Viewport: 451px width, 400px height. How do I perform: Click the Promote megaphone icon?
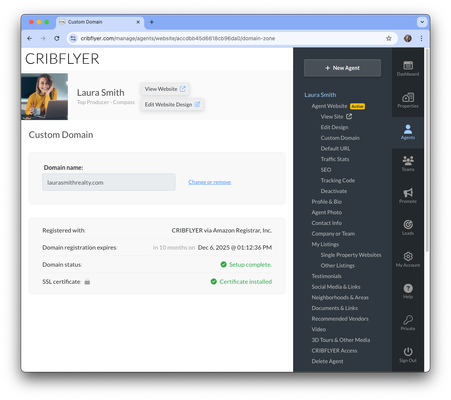click(408, 192)
